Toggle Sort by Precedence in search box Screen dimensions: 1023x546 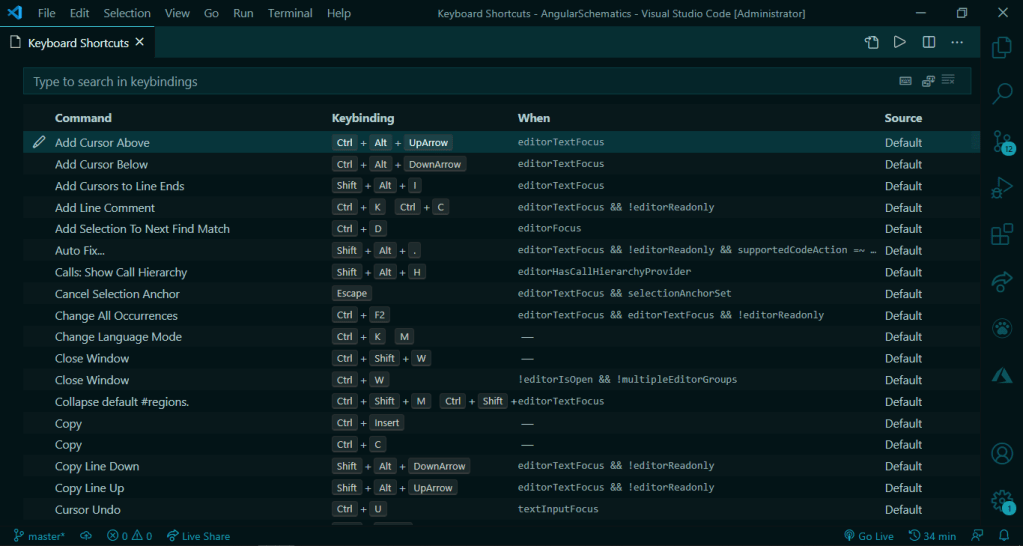[928, 81]
